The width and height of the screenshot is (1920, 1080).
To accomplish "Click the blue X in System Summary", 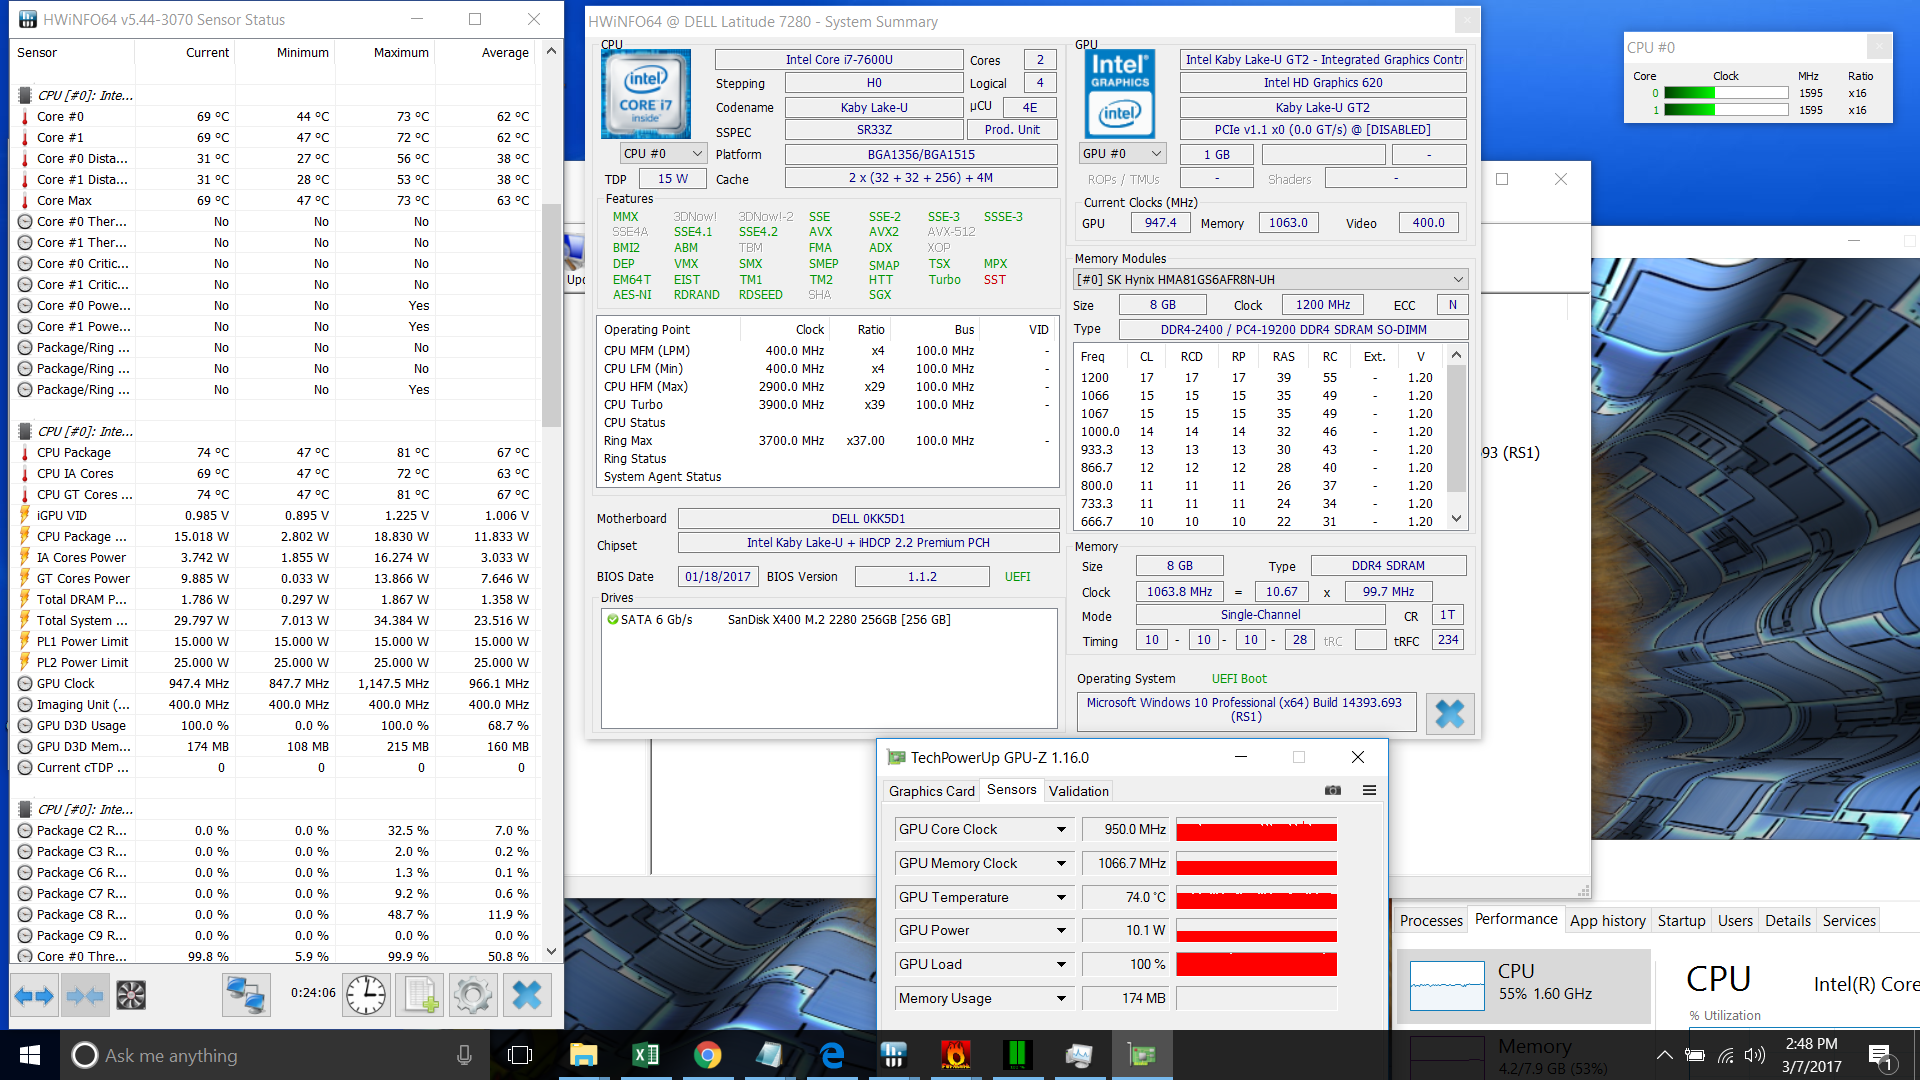I will pos(1449,713).
